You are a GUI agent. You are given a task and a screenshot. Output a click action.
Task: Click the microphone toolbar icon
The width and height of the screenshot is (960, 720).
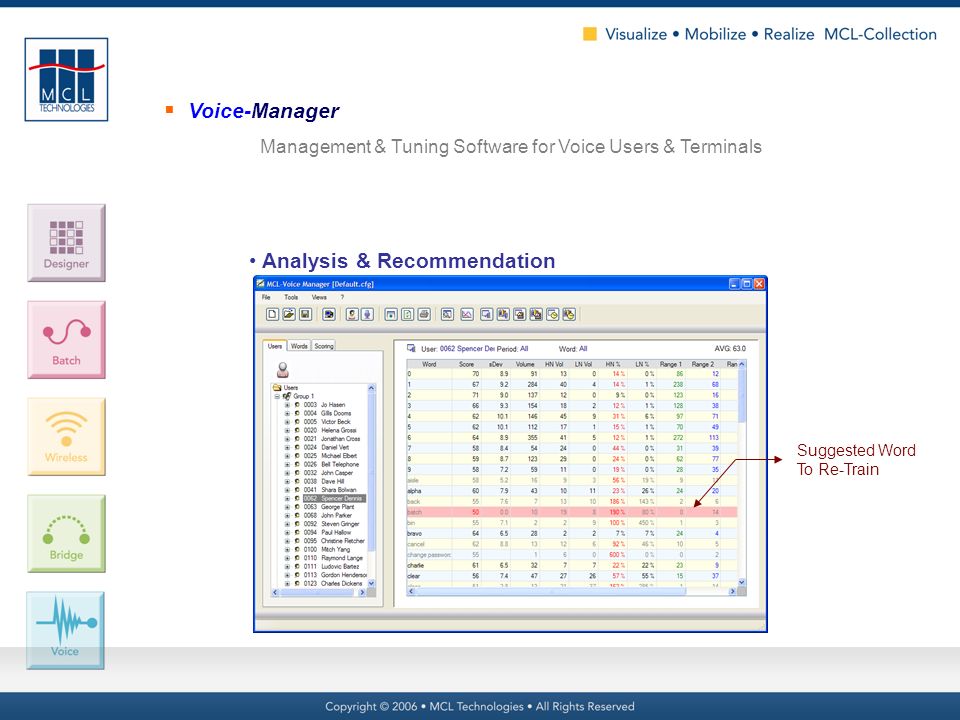point(367,315)
